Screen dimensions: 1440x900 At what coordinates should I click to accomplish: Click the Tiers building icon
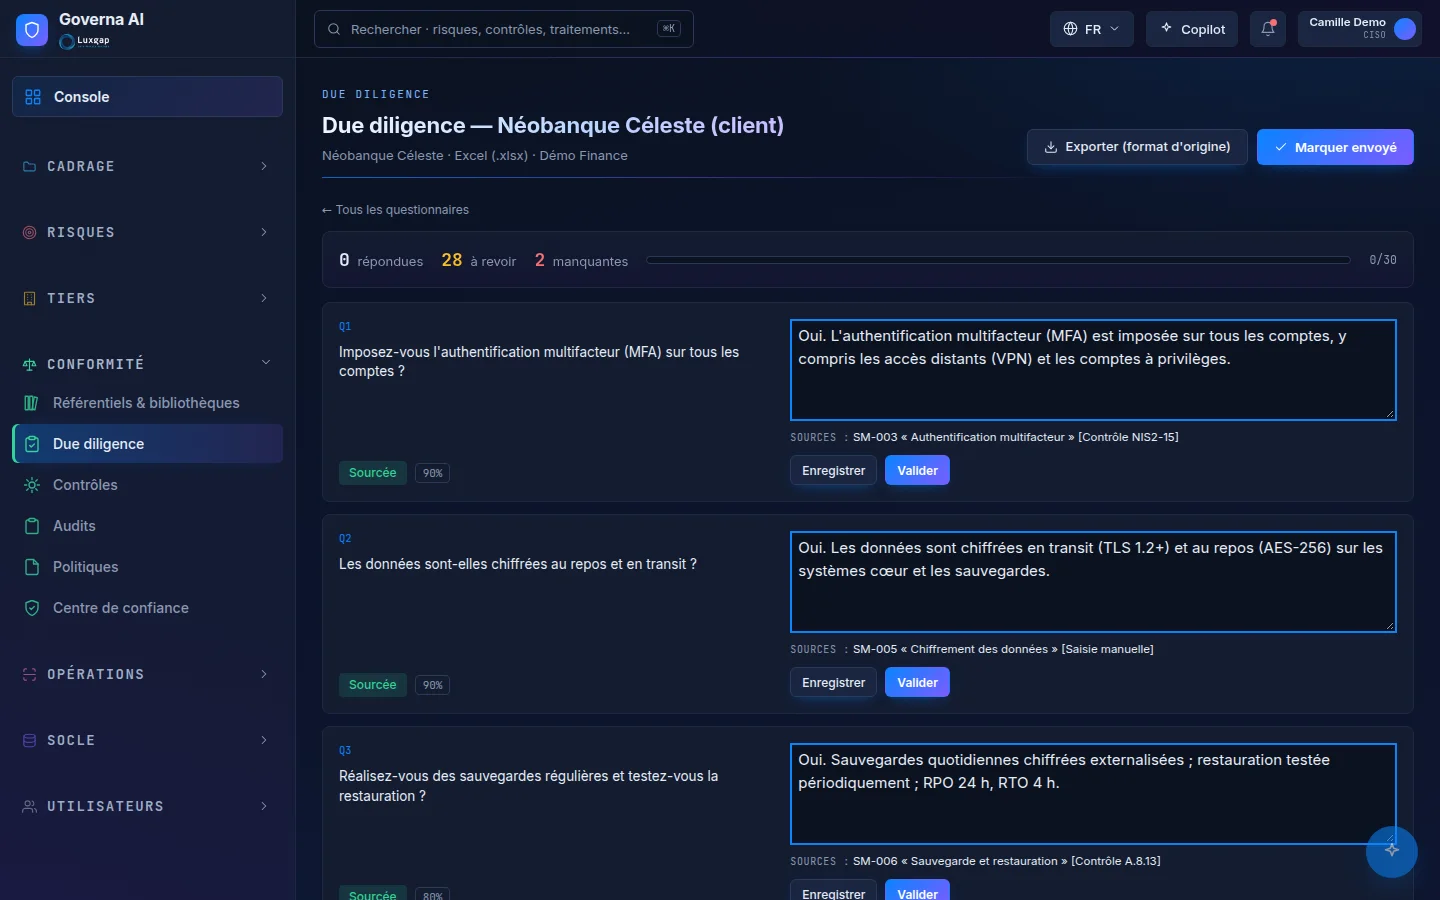[29, 299]
